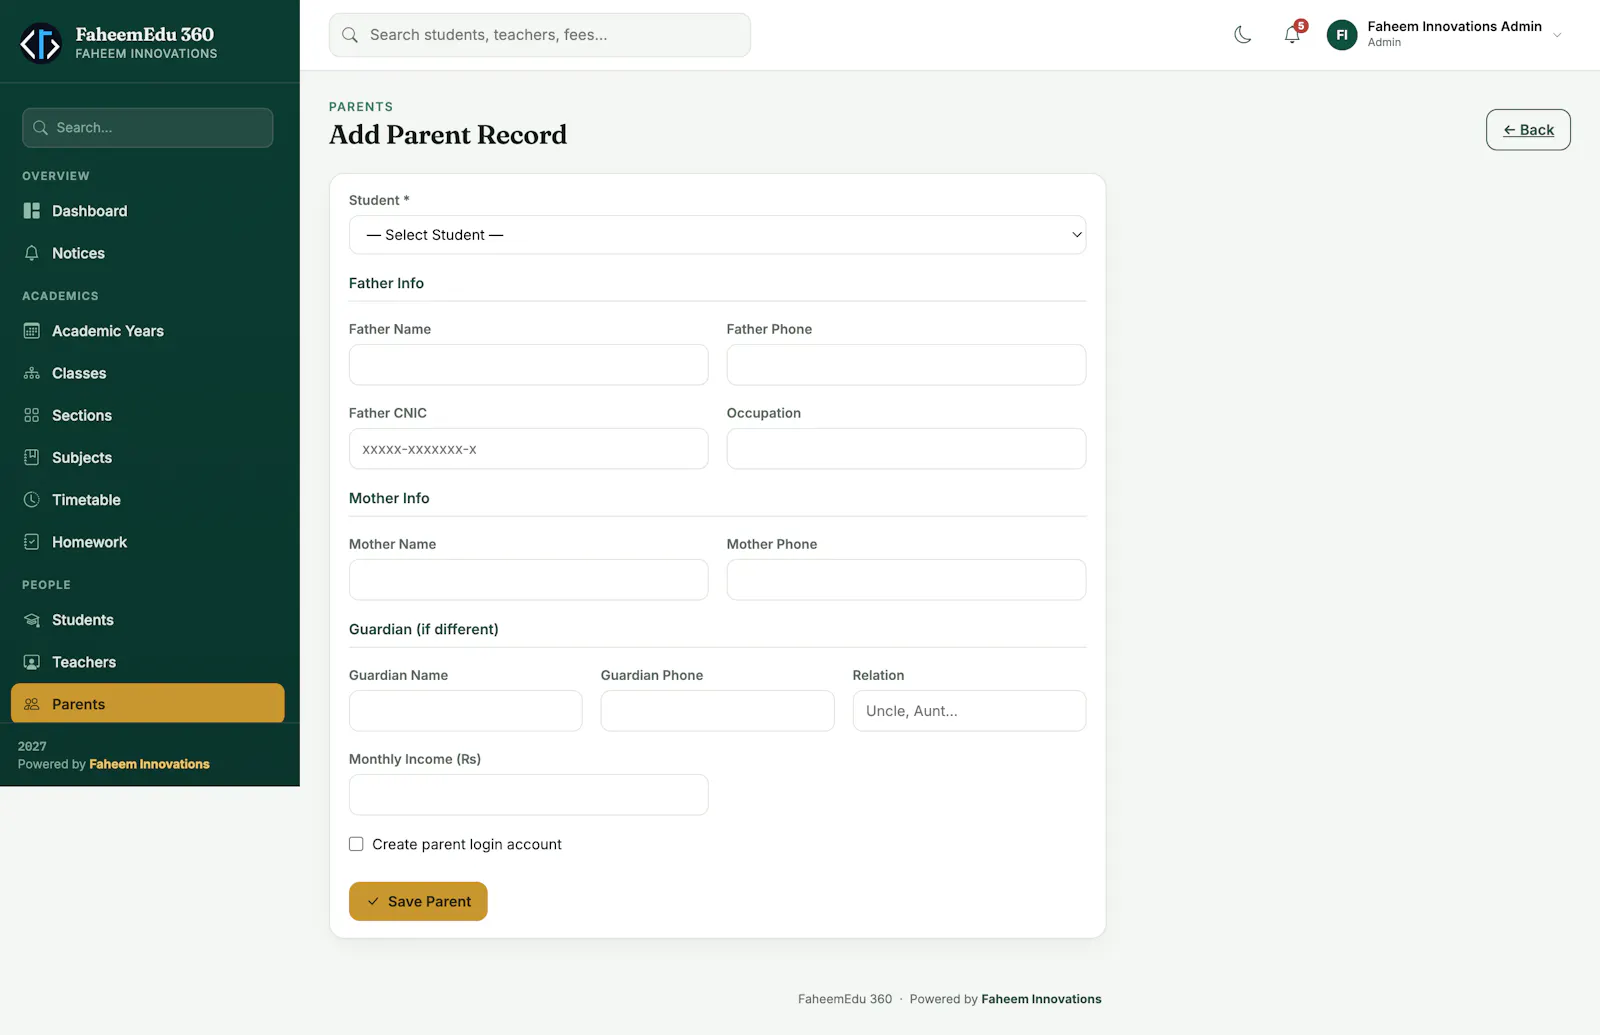Screen dimensions: 1600x1035
Task: Click the Notices bell icon in sidebar
Action: point(32,253)
